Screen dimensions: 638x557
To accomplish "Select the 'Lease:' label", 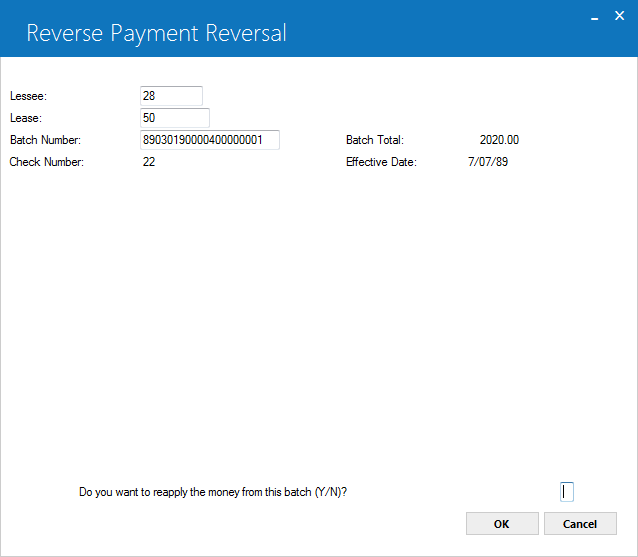I will pos(26,118).
